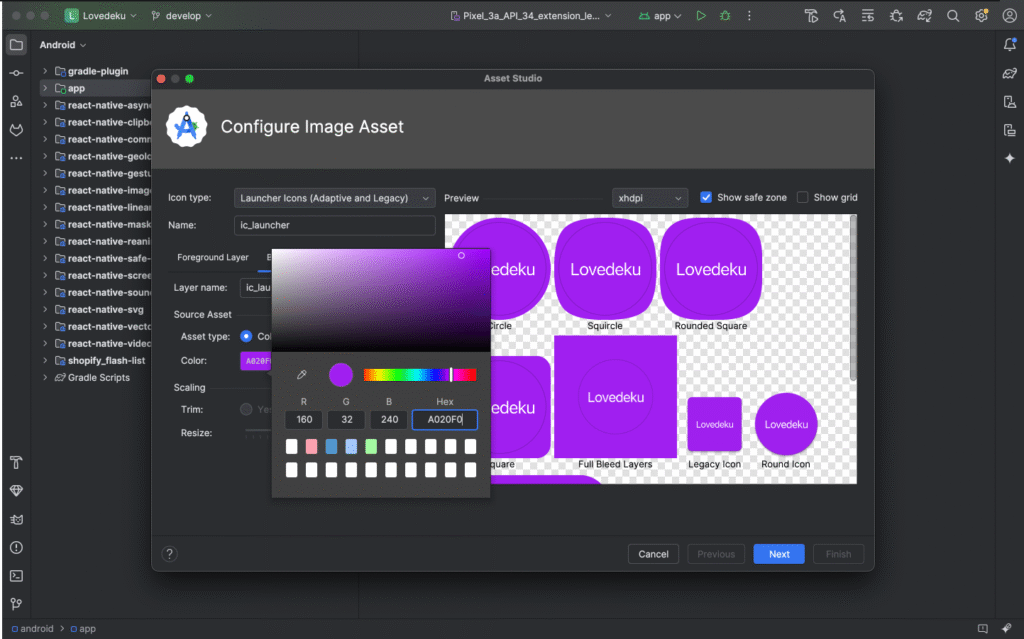Open the Search Everywhere magnifier icon
Screen dimensions: 1024x639
click(x=953, y=16)
